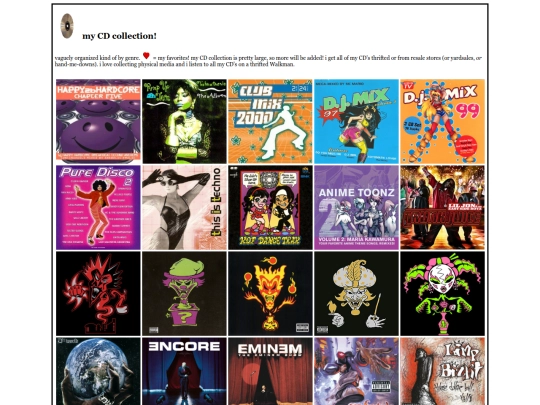Select the Pure Disco 2 album cover
The image size is (540, 405).
point(98,207)
